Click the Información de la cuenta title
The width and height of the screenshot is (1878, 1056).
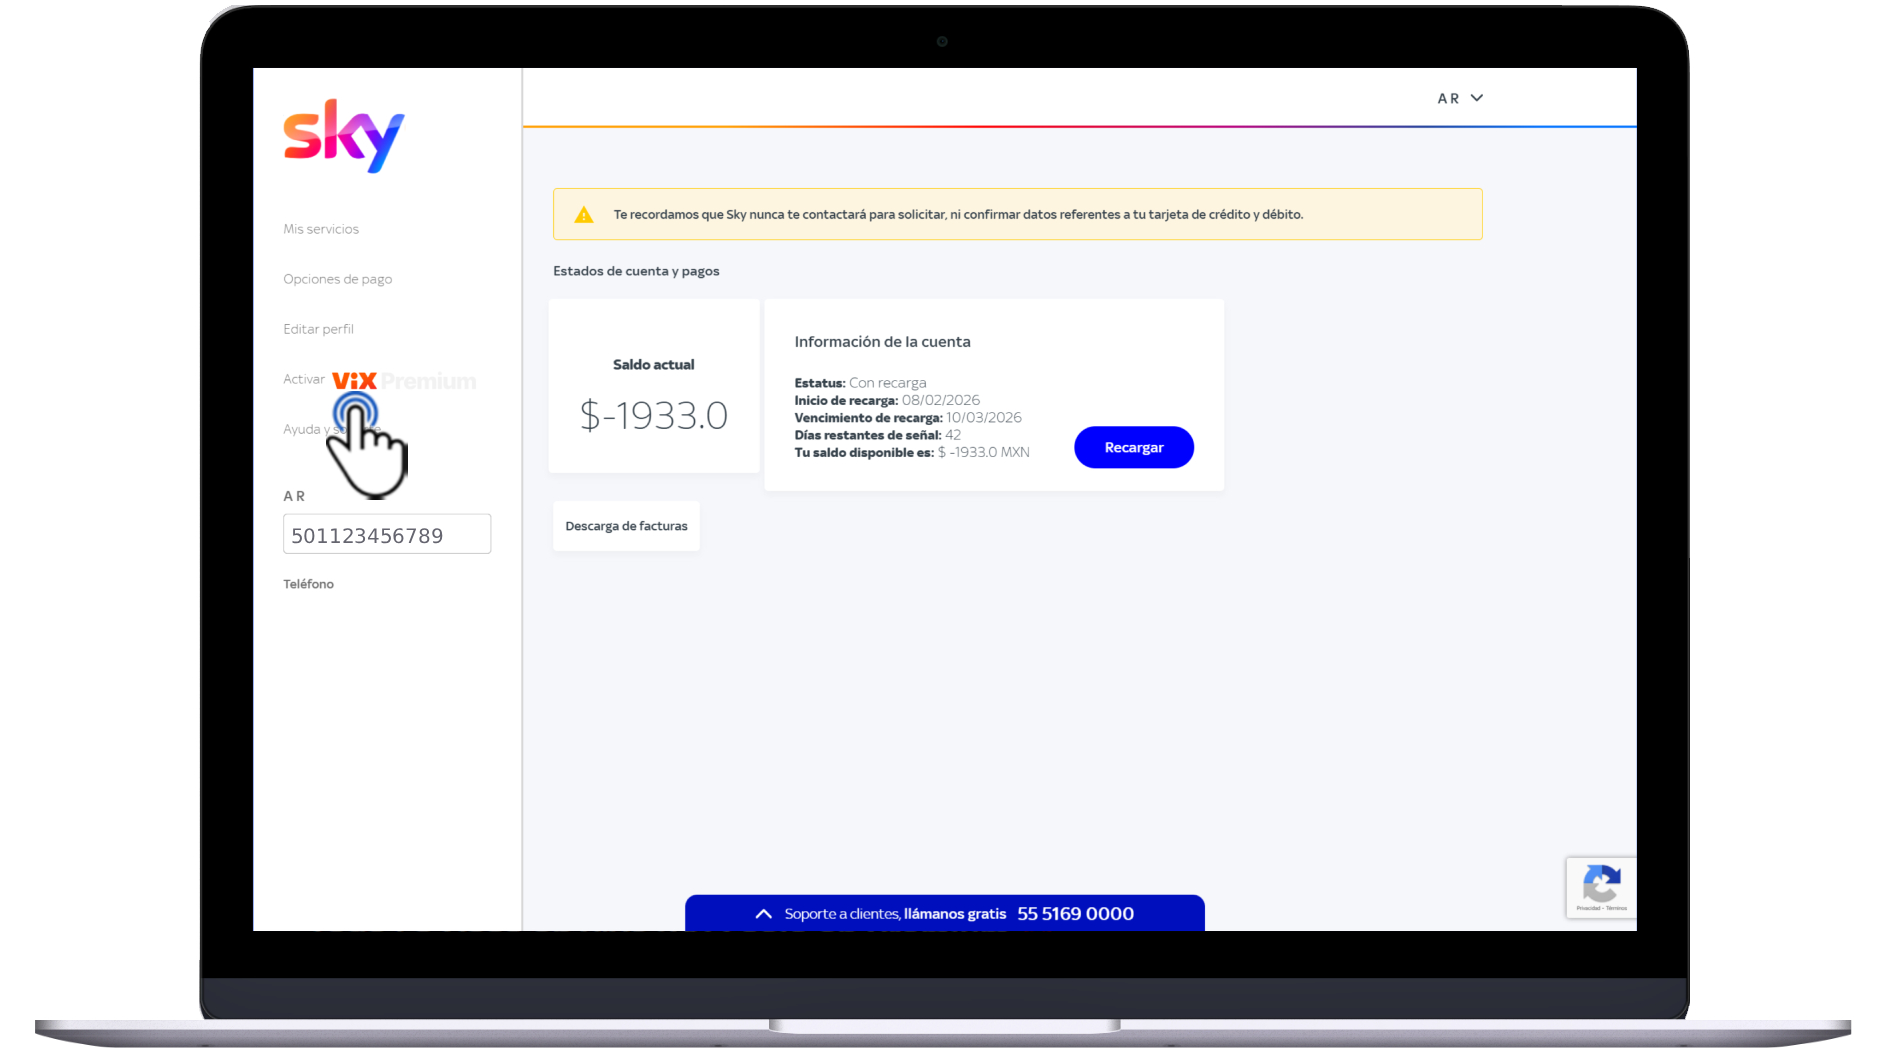[882, 342]
